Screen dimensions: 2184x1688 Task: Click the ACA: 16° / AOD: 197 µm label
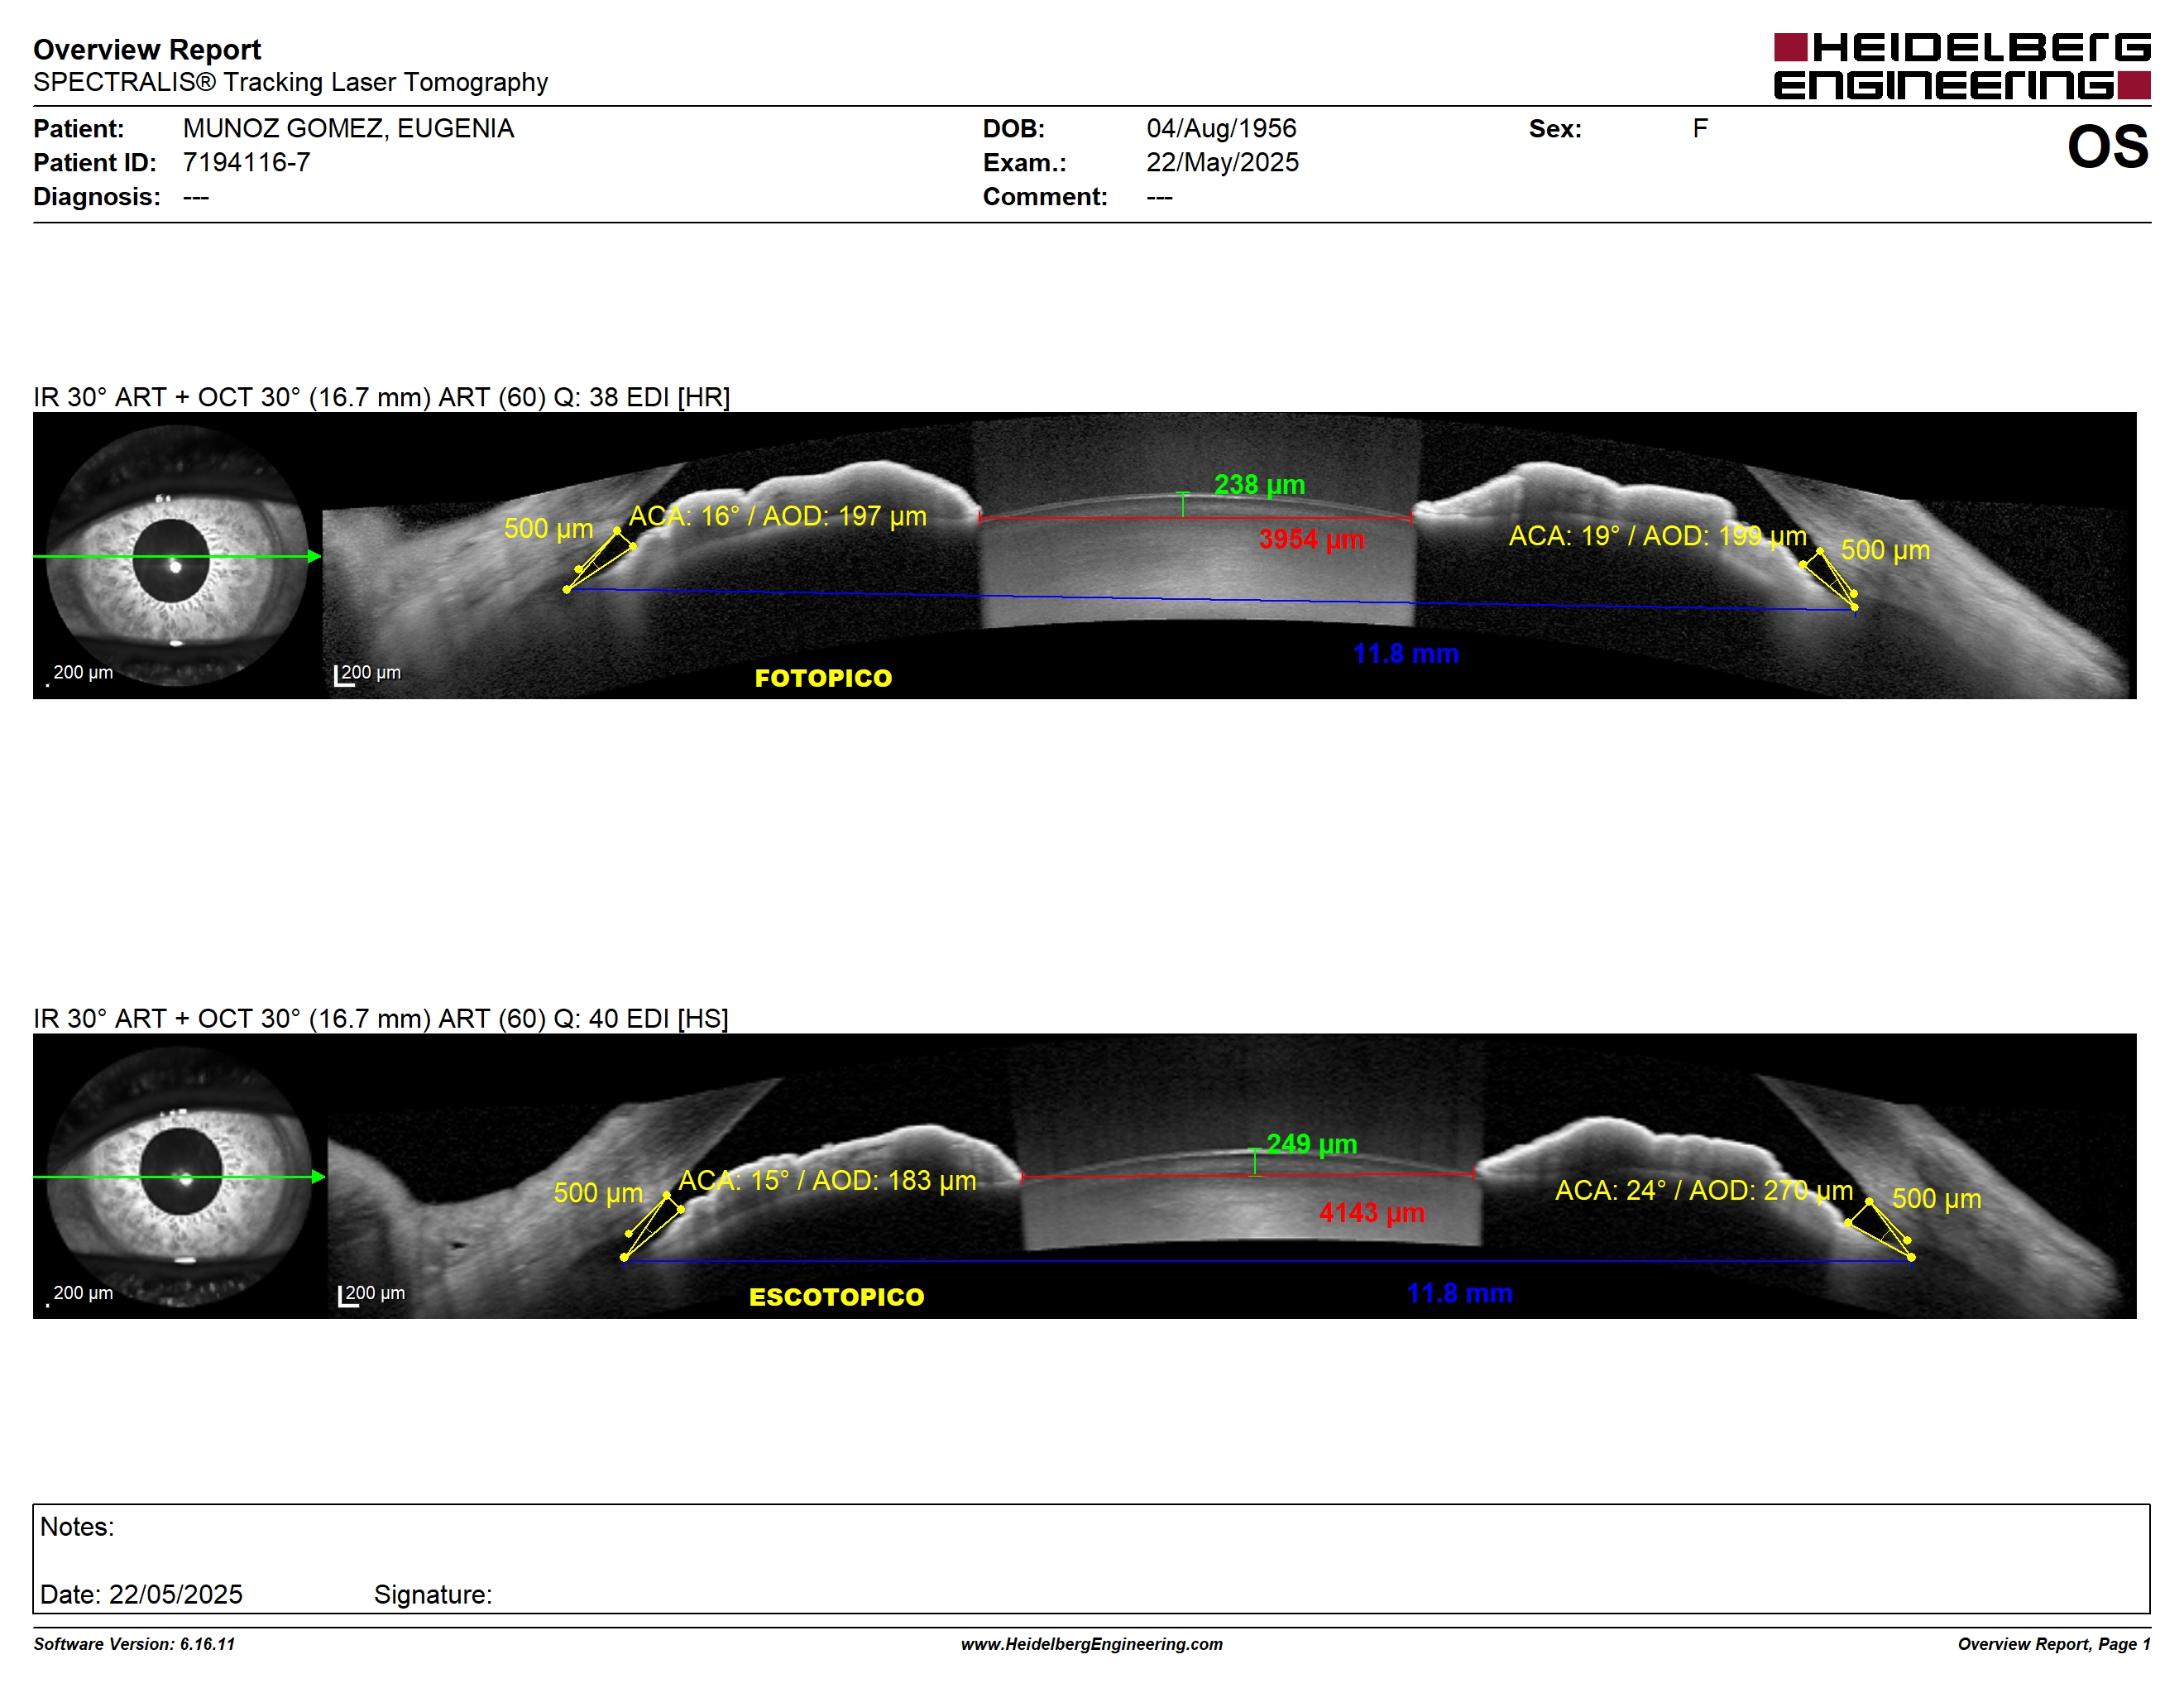(x=777, y=516)
